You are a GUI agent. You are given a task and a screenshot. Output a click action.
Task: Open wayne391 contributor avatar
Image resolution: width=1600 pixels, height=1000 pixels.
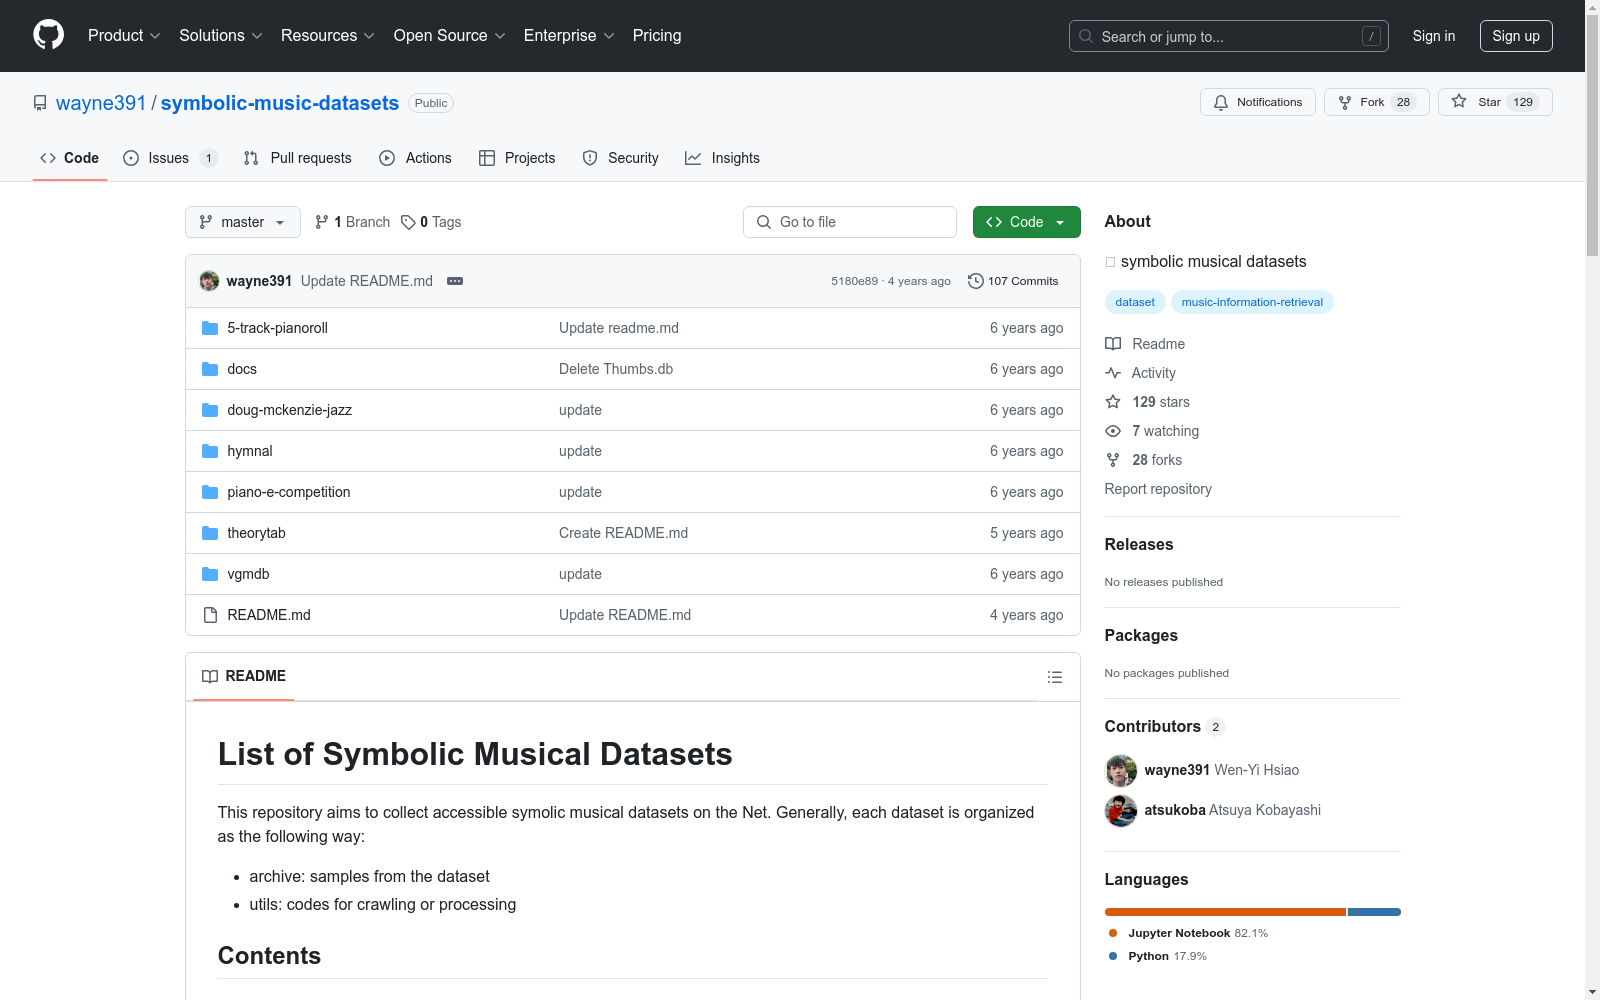point(1121,770)
